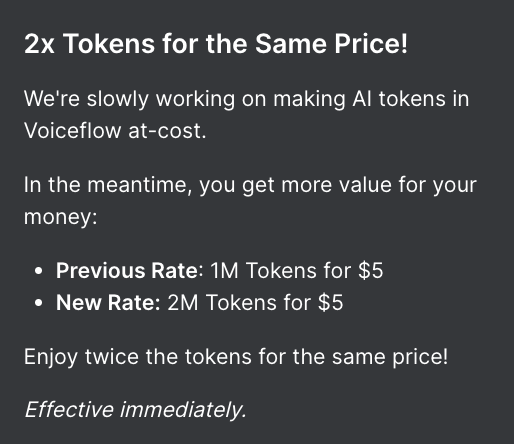The height and width of the screenshot is (444, 514).
Task: Click the 'more value' words
Action: coord(337,185)
